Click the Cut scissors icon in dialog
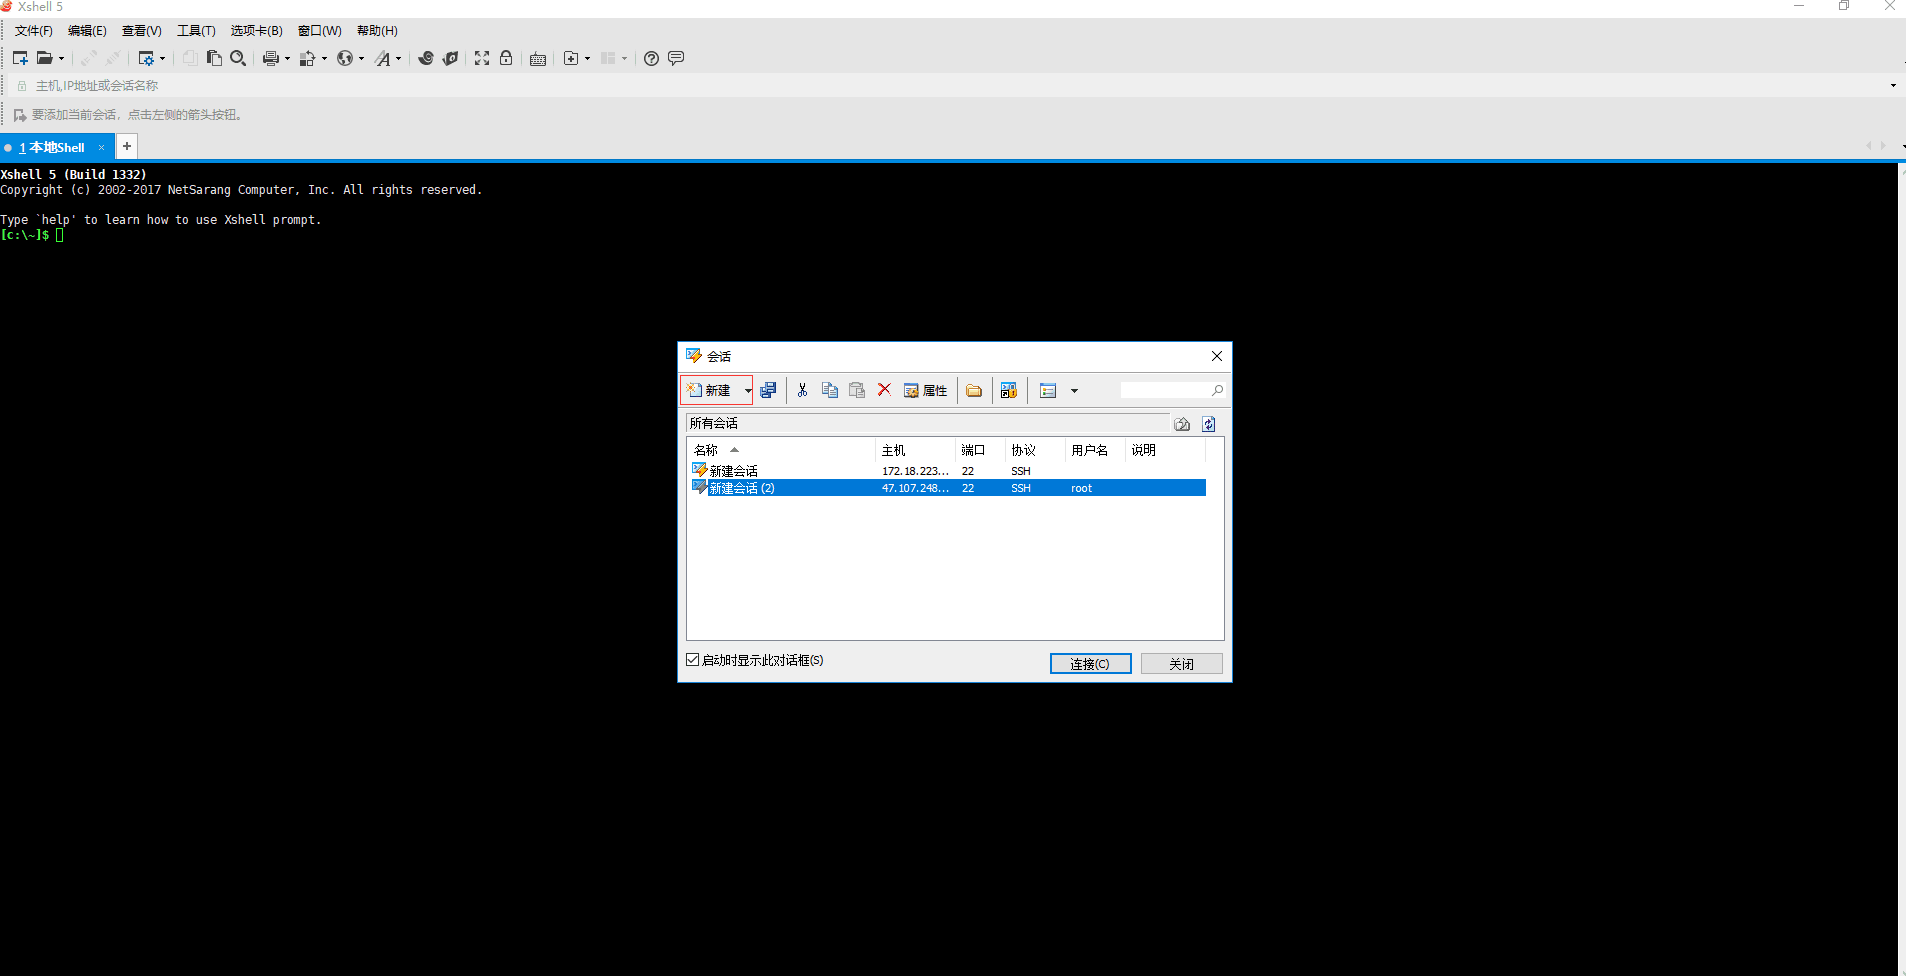 802,390
